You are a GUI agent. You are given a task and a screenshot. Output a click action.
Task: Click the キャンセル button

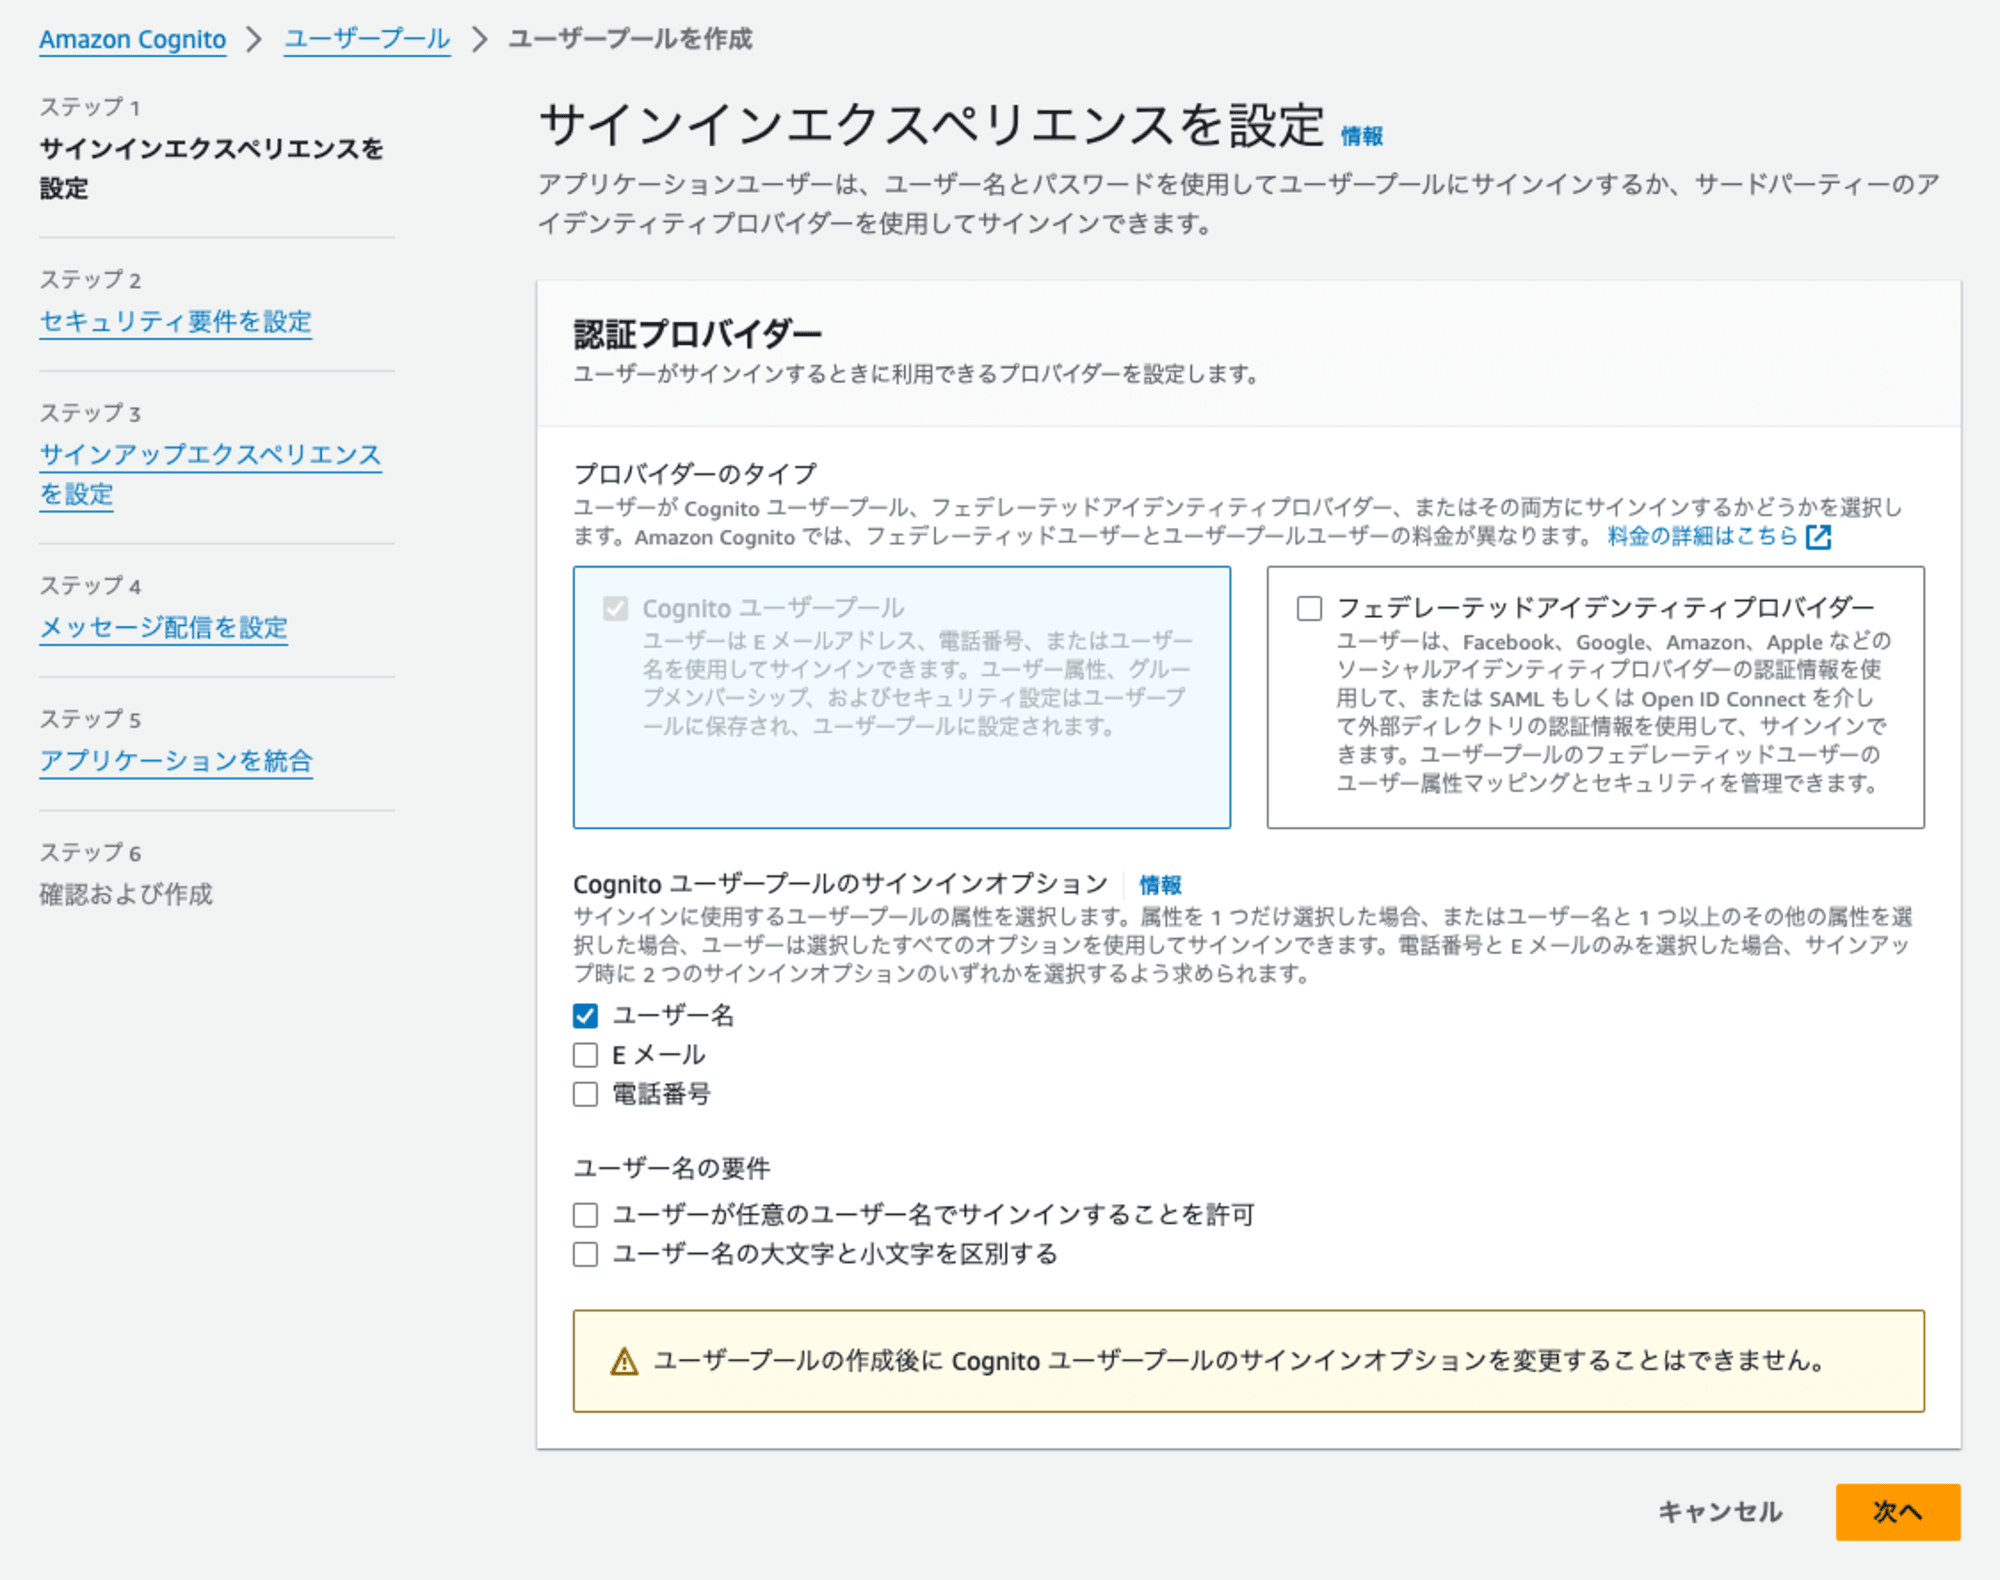pyautogui.click(x=1720, y=1511)
